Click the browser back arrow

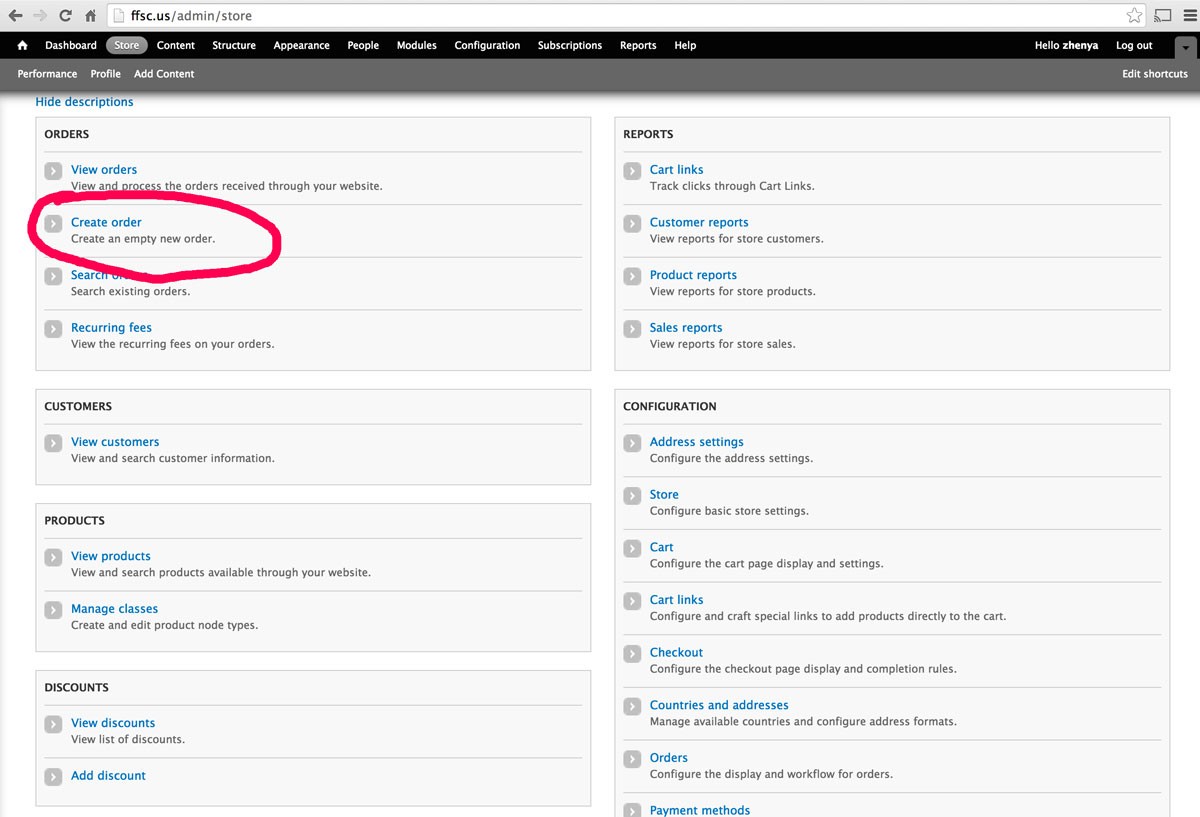[x=15, y=16]
